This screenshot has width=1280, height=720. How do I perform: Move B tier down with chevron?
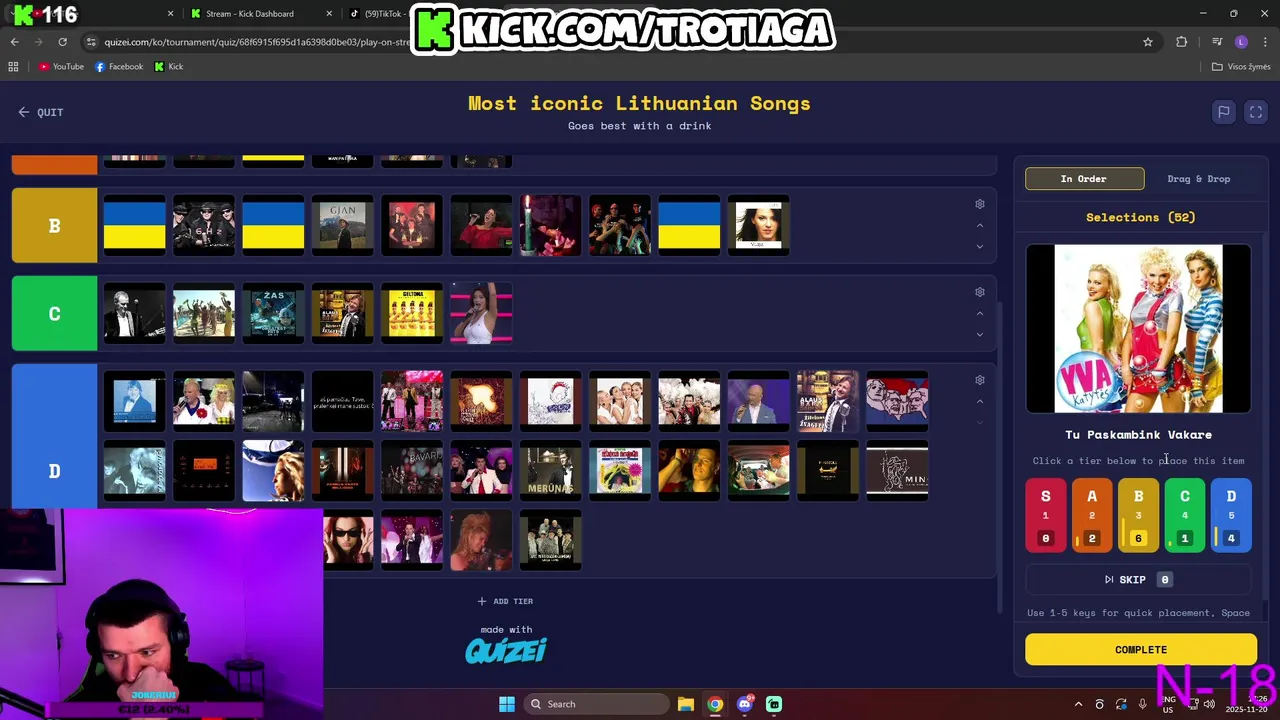coord(980,246)
